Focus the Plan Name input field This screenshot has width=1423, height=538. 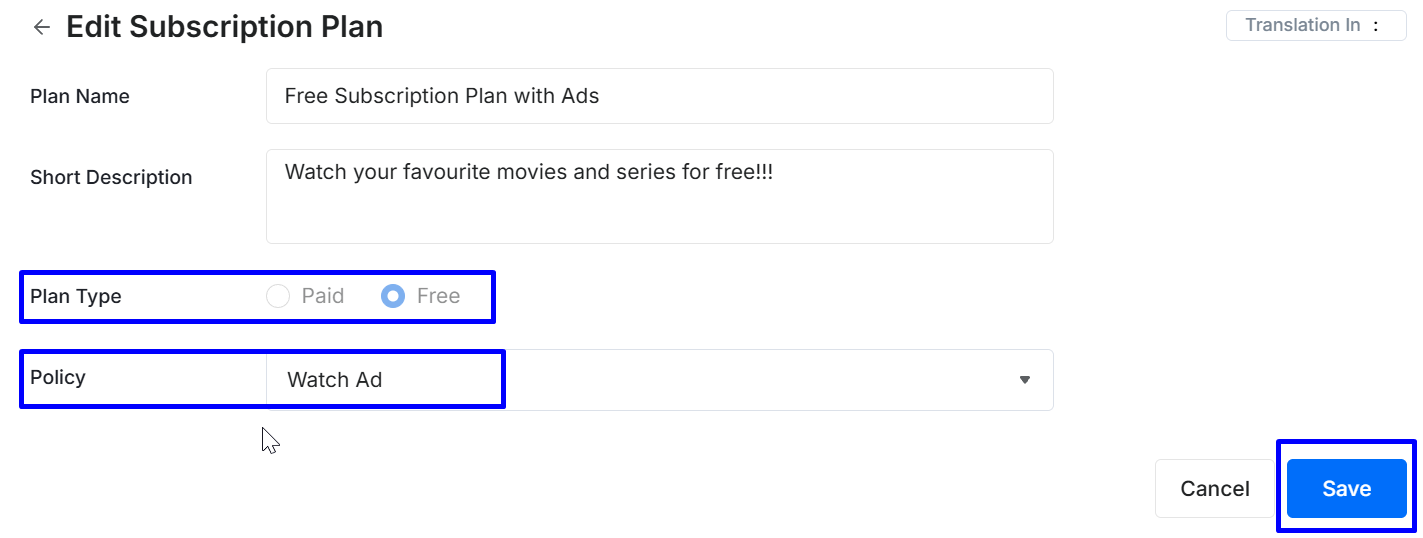659,96
